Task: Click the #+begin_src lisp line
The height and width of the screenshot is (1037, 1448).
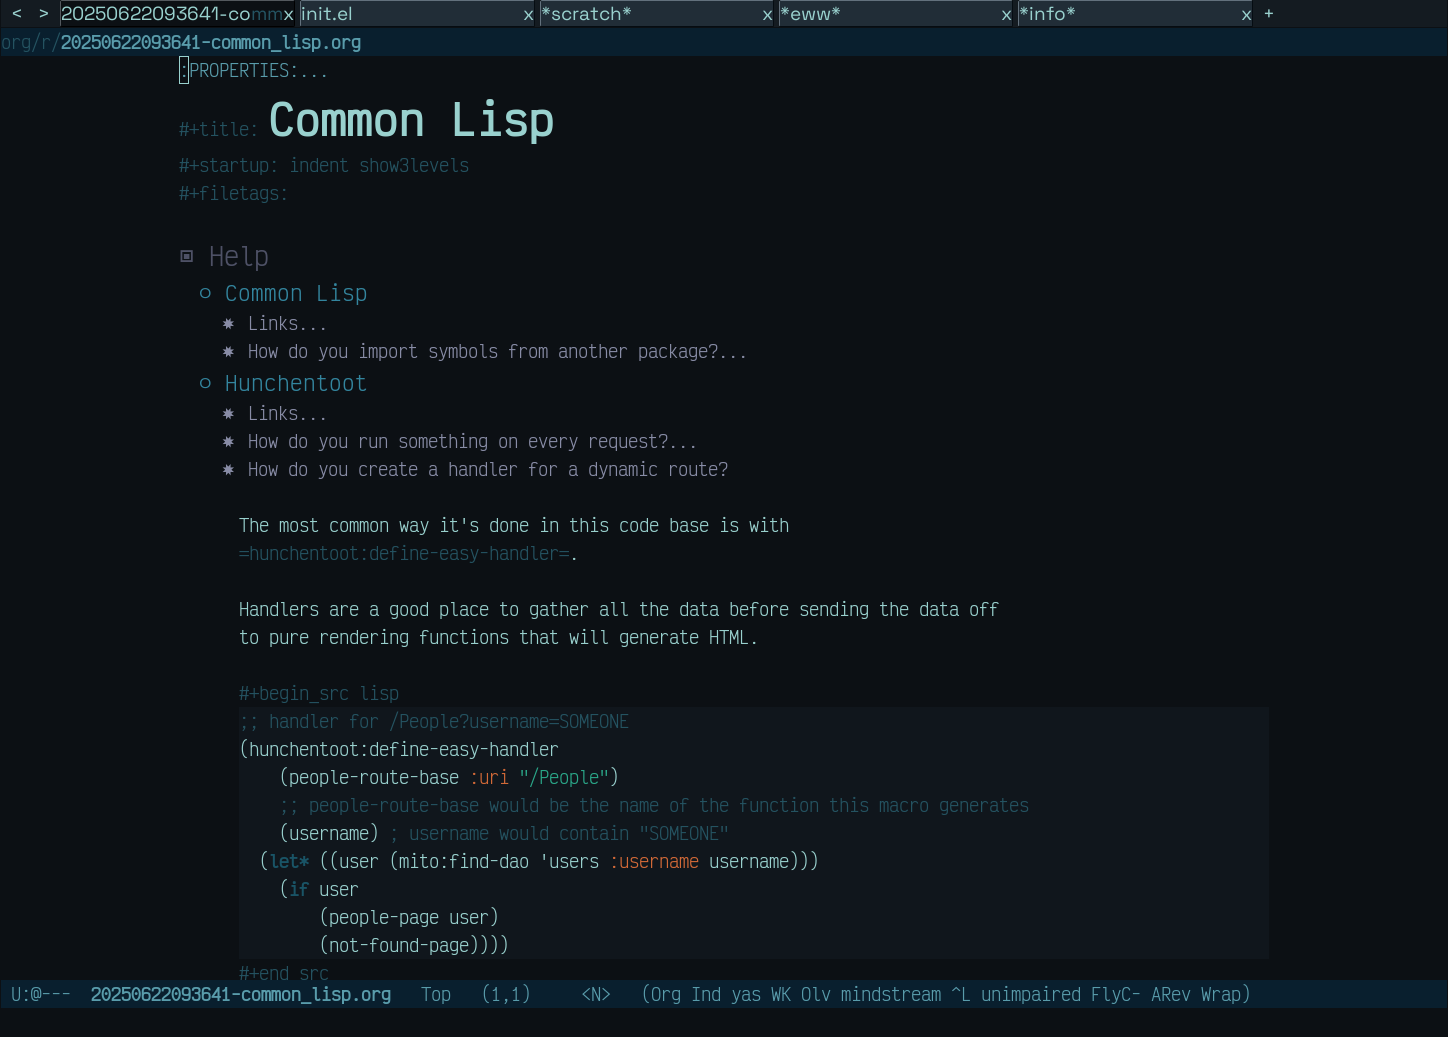Action: (x=319, y=694)
